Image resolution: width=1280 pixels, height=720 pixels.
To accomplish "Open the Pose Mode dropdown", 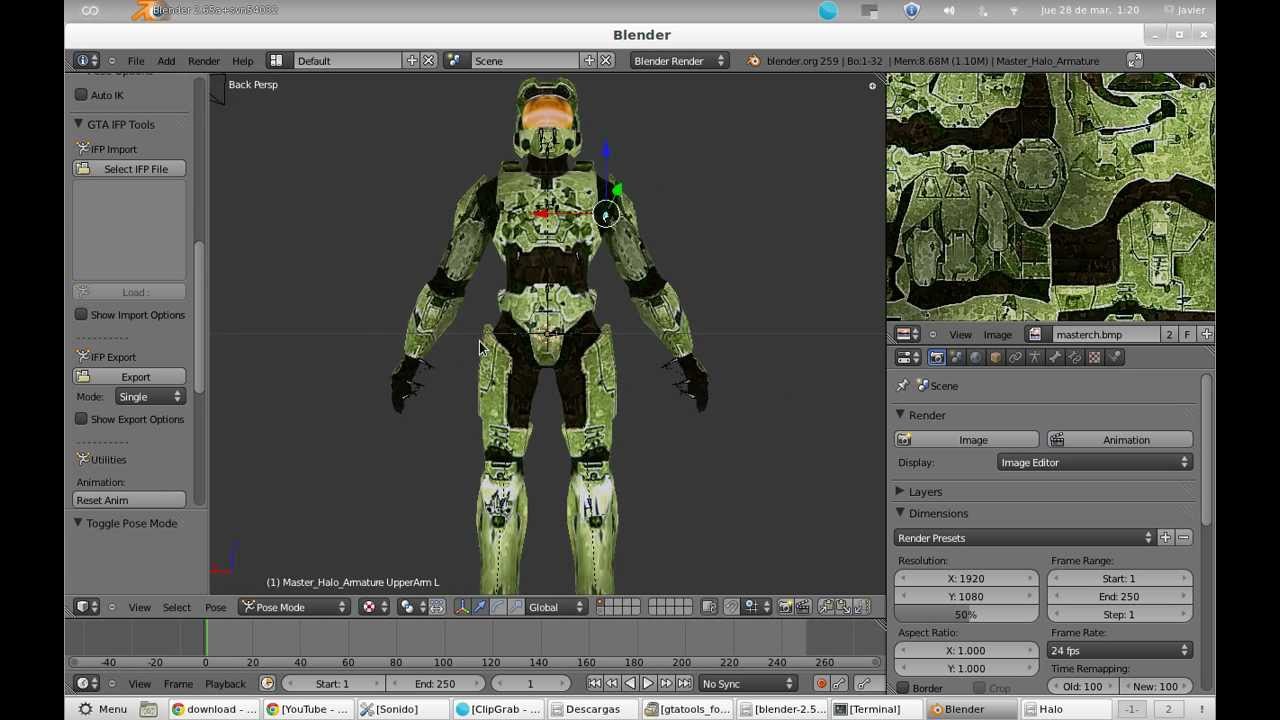I will pyautogui.click(x=294, y=607).
